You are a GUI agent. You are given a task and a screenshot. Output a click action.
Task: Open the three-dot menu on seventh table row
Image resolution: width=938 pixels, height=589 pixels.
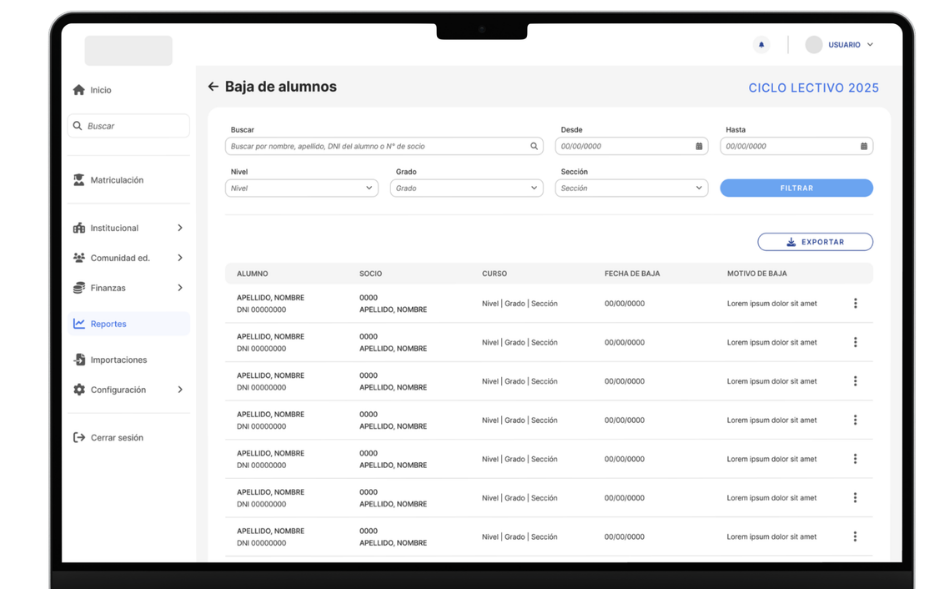coord(855,536)
